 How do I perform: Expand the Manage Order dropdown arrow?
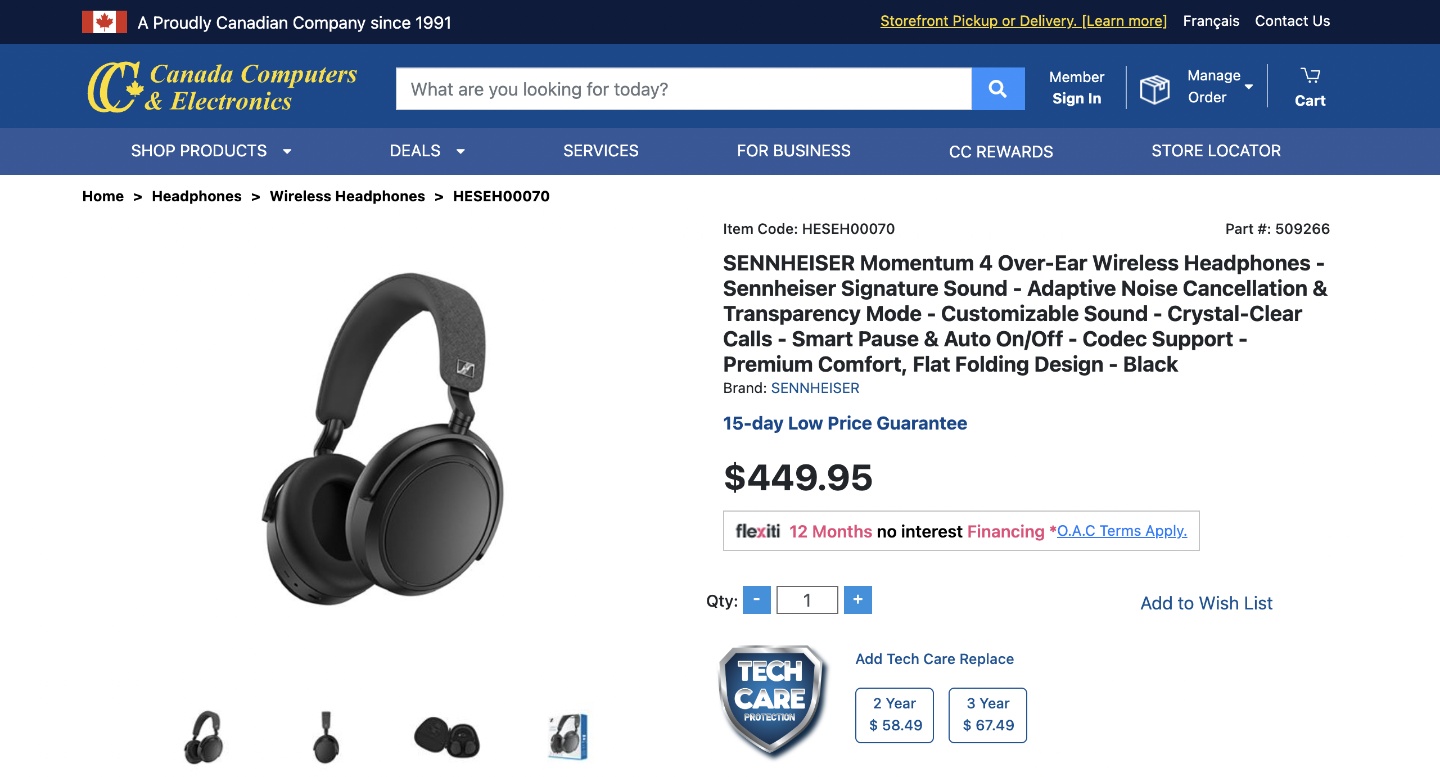(x=1248, y=88)
